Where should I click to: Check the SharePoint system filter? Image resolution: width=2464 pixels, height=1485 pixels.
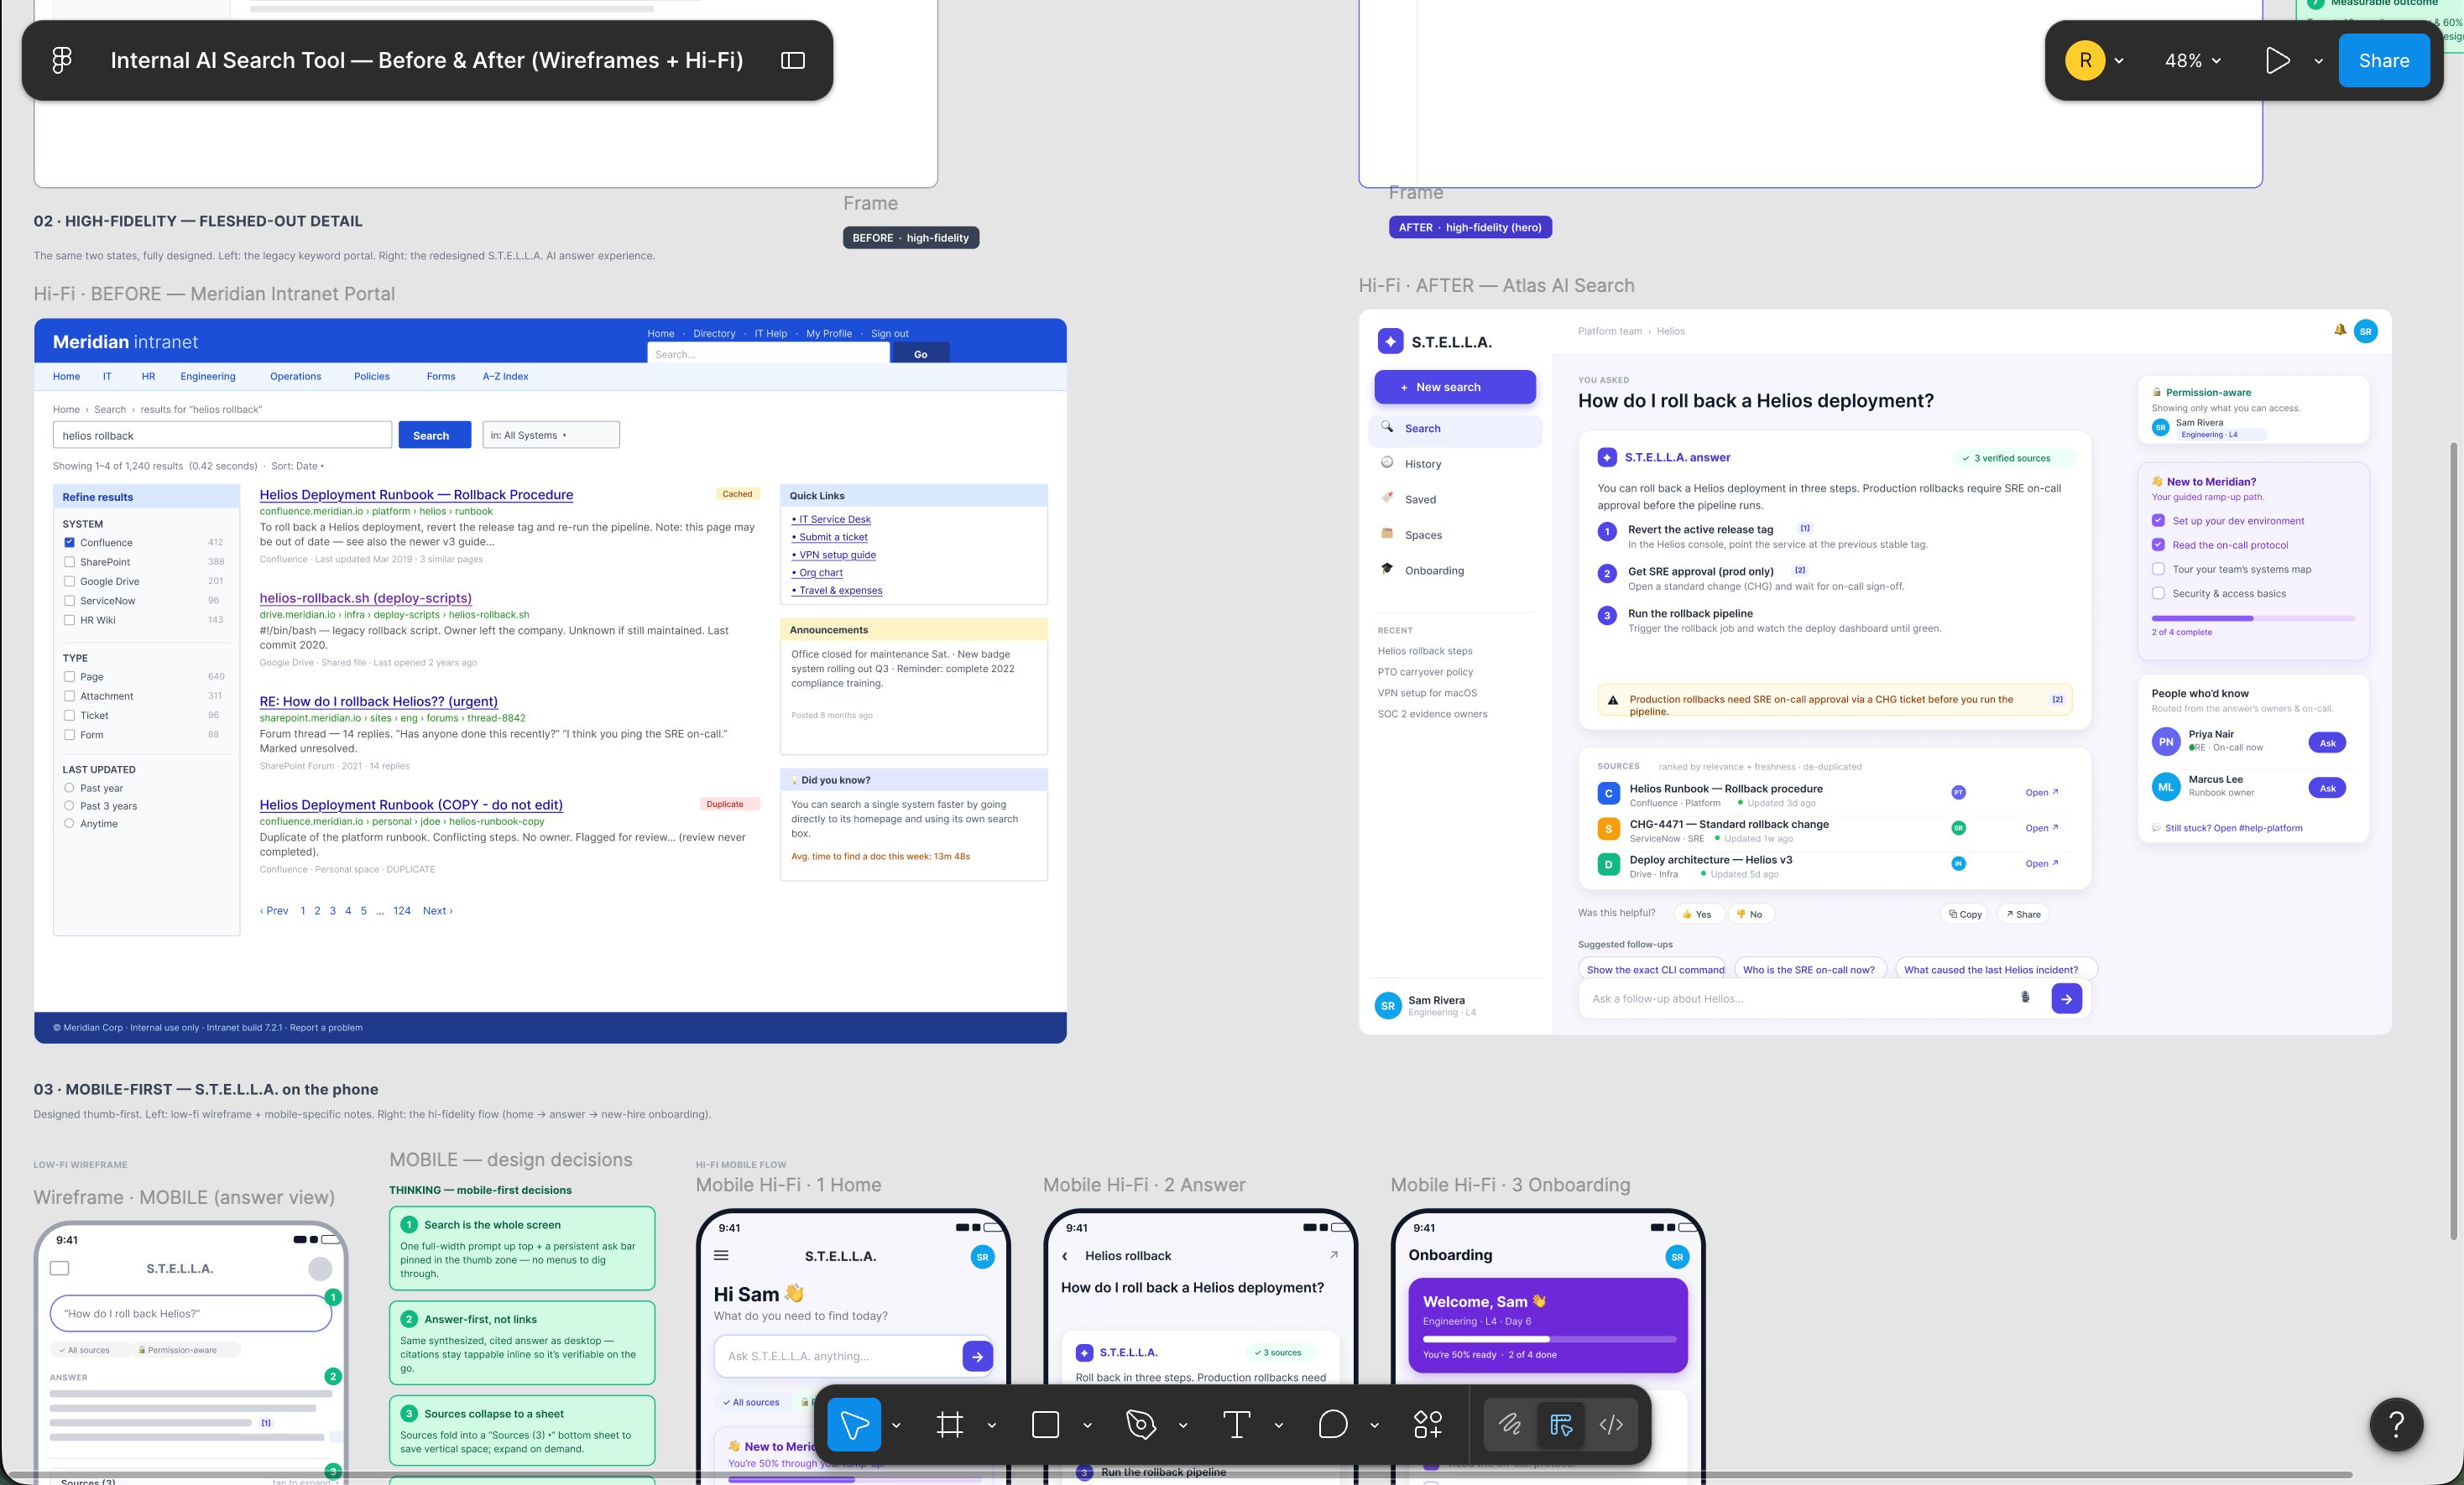[x=69, y=562]
